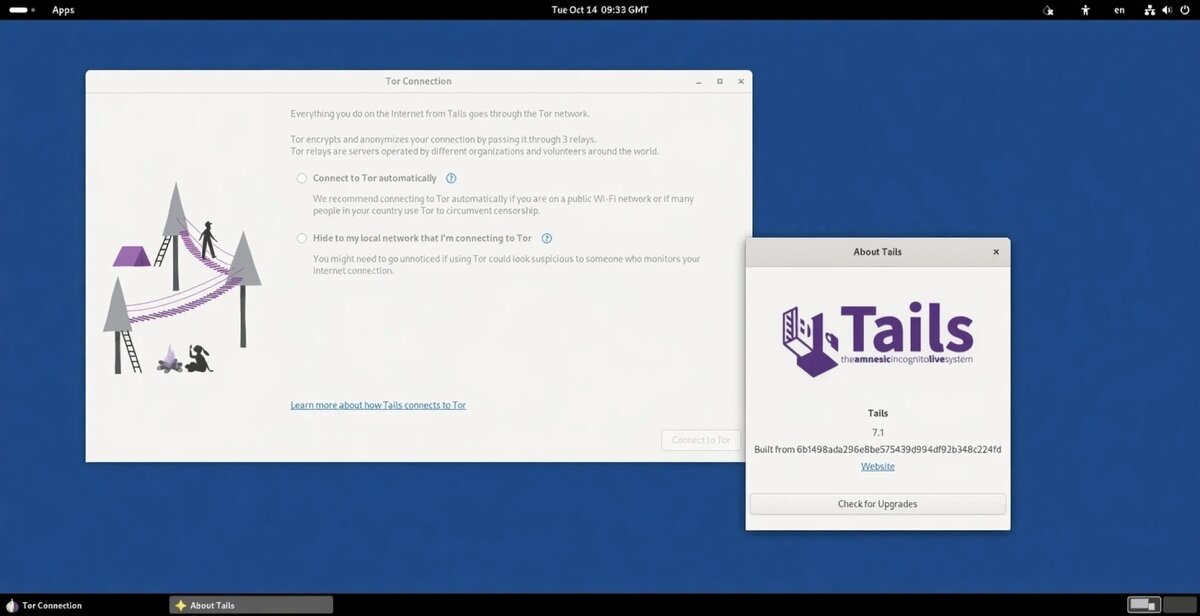Image resolution: width=1200 pixels, height=616 pixels.
Task: Open the Apps menu in top bar
Action: coord(63,10)
